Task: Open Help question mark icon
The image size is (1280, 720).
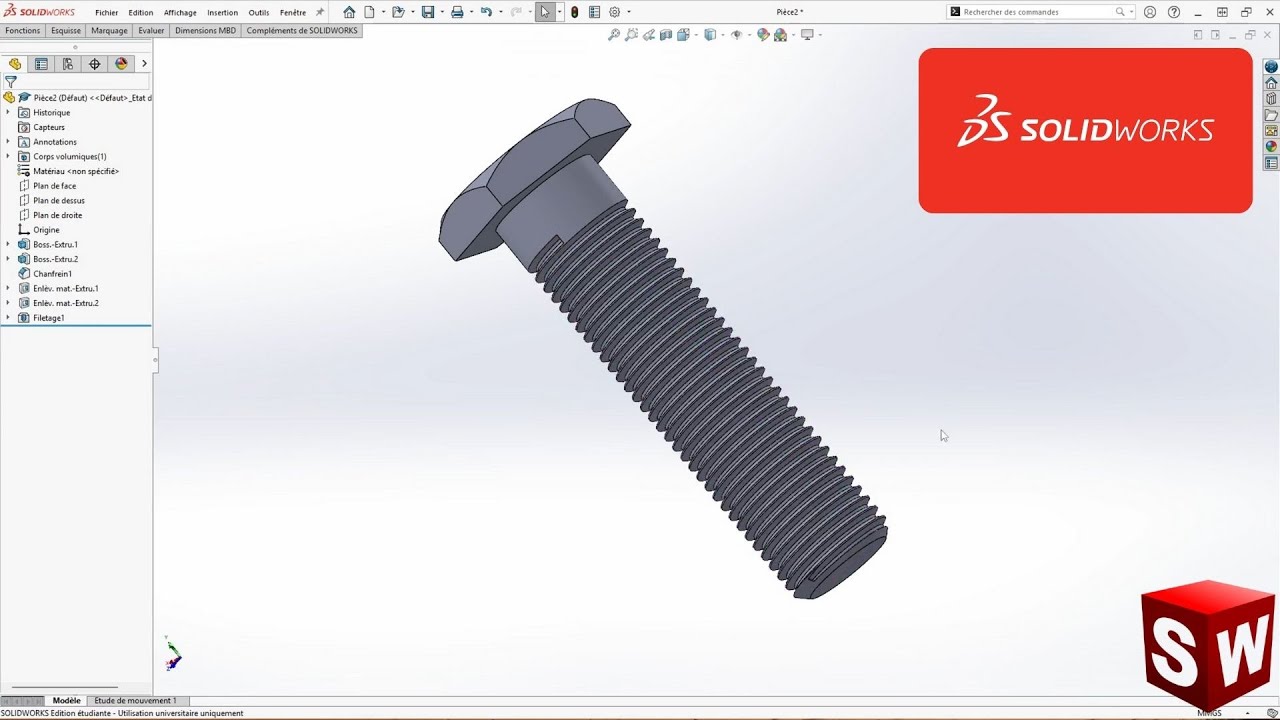Action: click(1174, 12)
